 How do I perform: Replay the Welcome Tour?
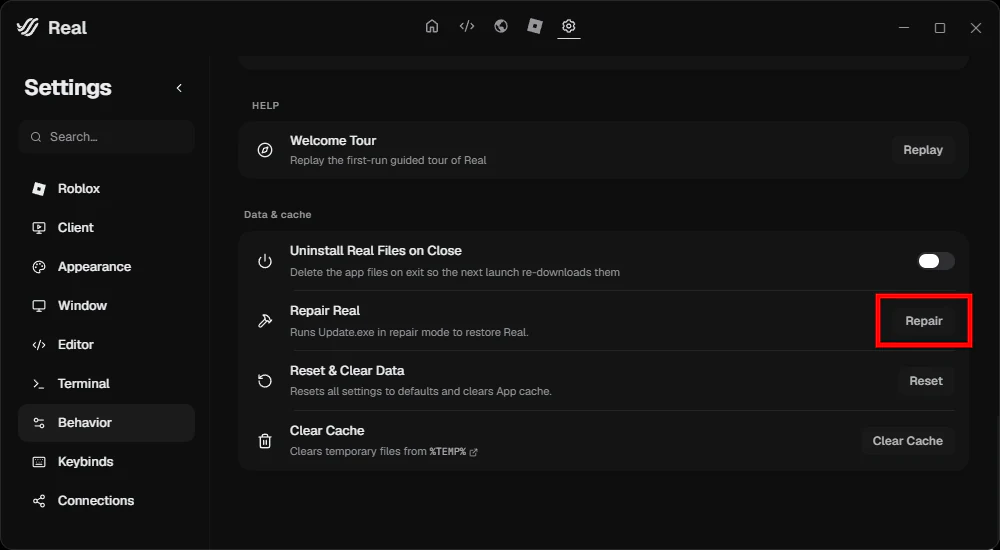pos(923,150)
